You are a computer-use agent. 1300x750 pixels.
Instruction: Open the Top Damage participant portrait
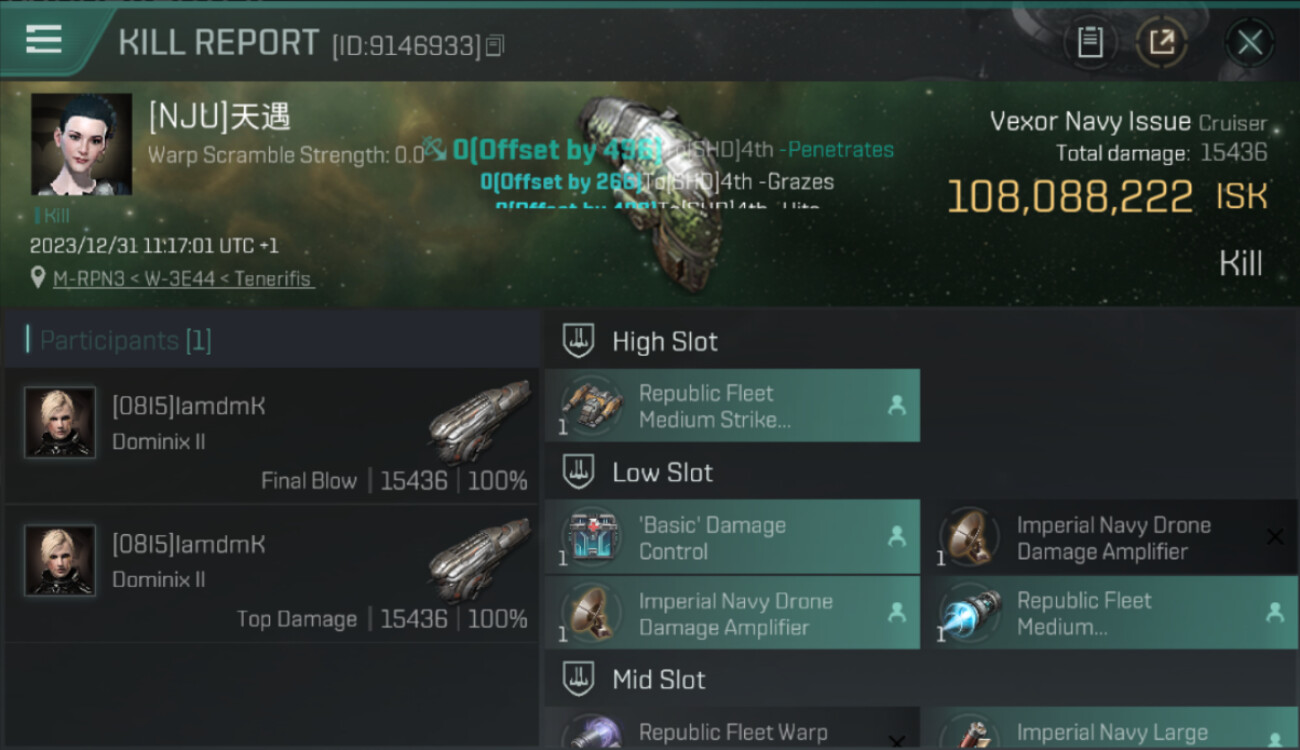pos(60,560)
